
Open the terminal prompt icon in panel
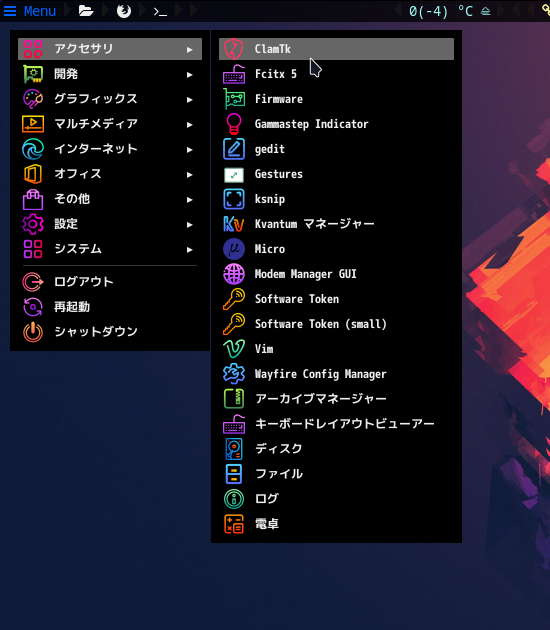click(160, 12)
